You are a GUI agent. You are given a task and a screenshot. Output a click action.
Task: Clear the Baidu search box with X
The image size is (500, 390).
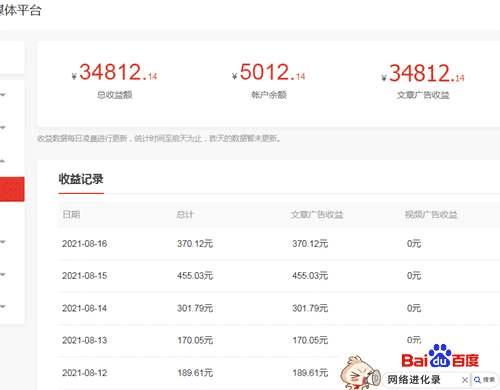coord(465,380)
